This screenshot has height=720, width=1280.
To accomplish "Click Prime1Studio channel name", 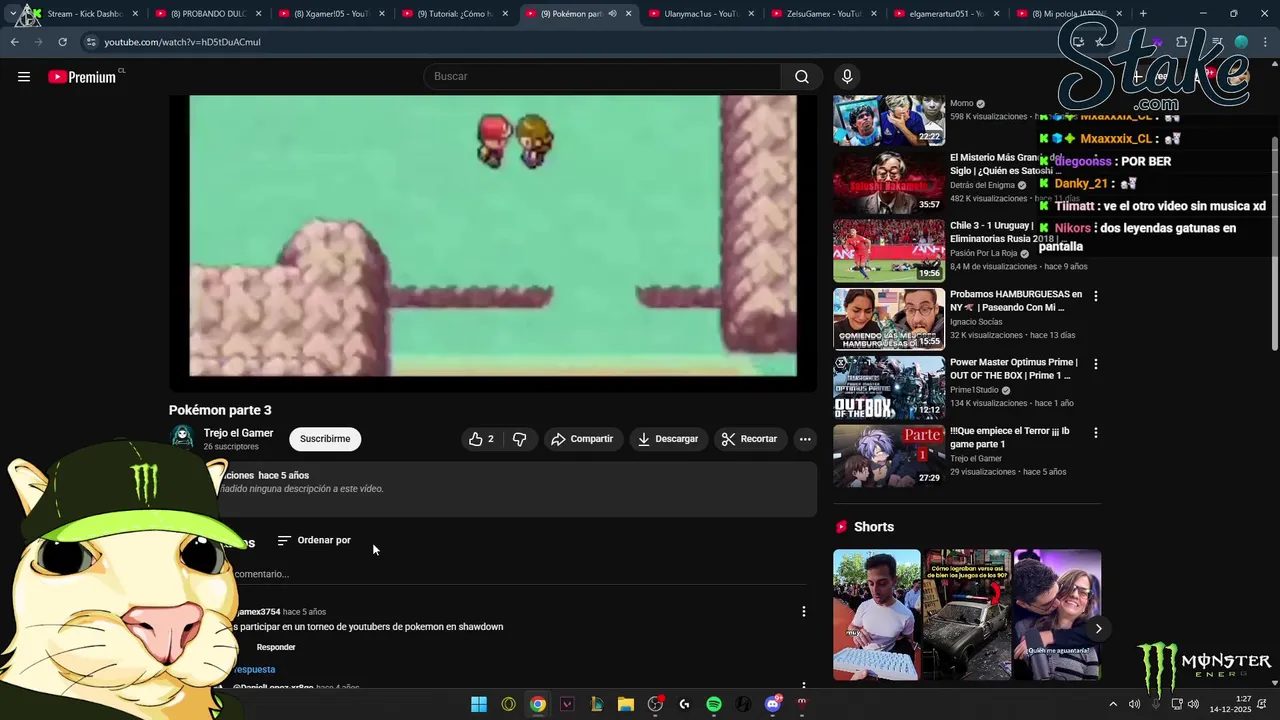I will tap(975, 390).
